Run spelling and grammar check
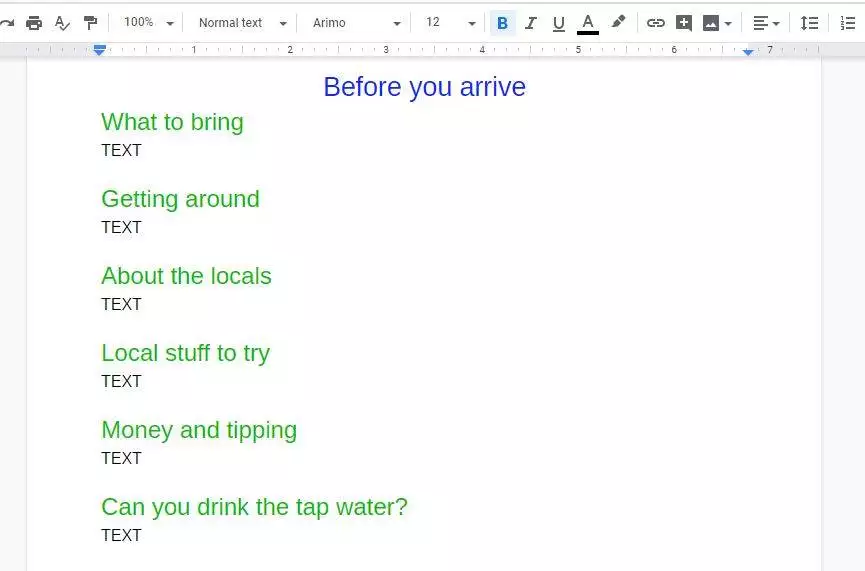The height and width of the screenshot is (571, 865). click(62, 23)
